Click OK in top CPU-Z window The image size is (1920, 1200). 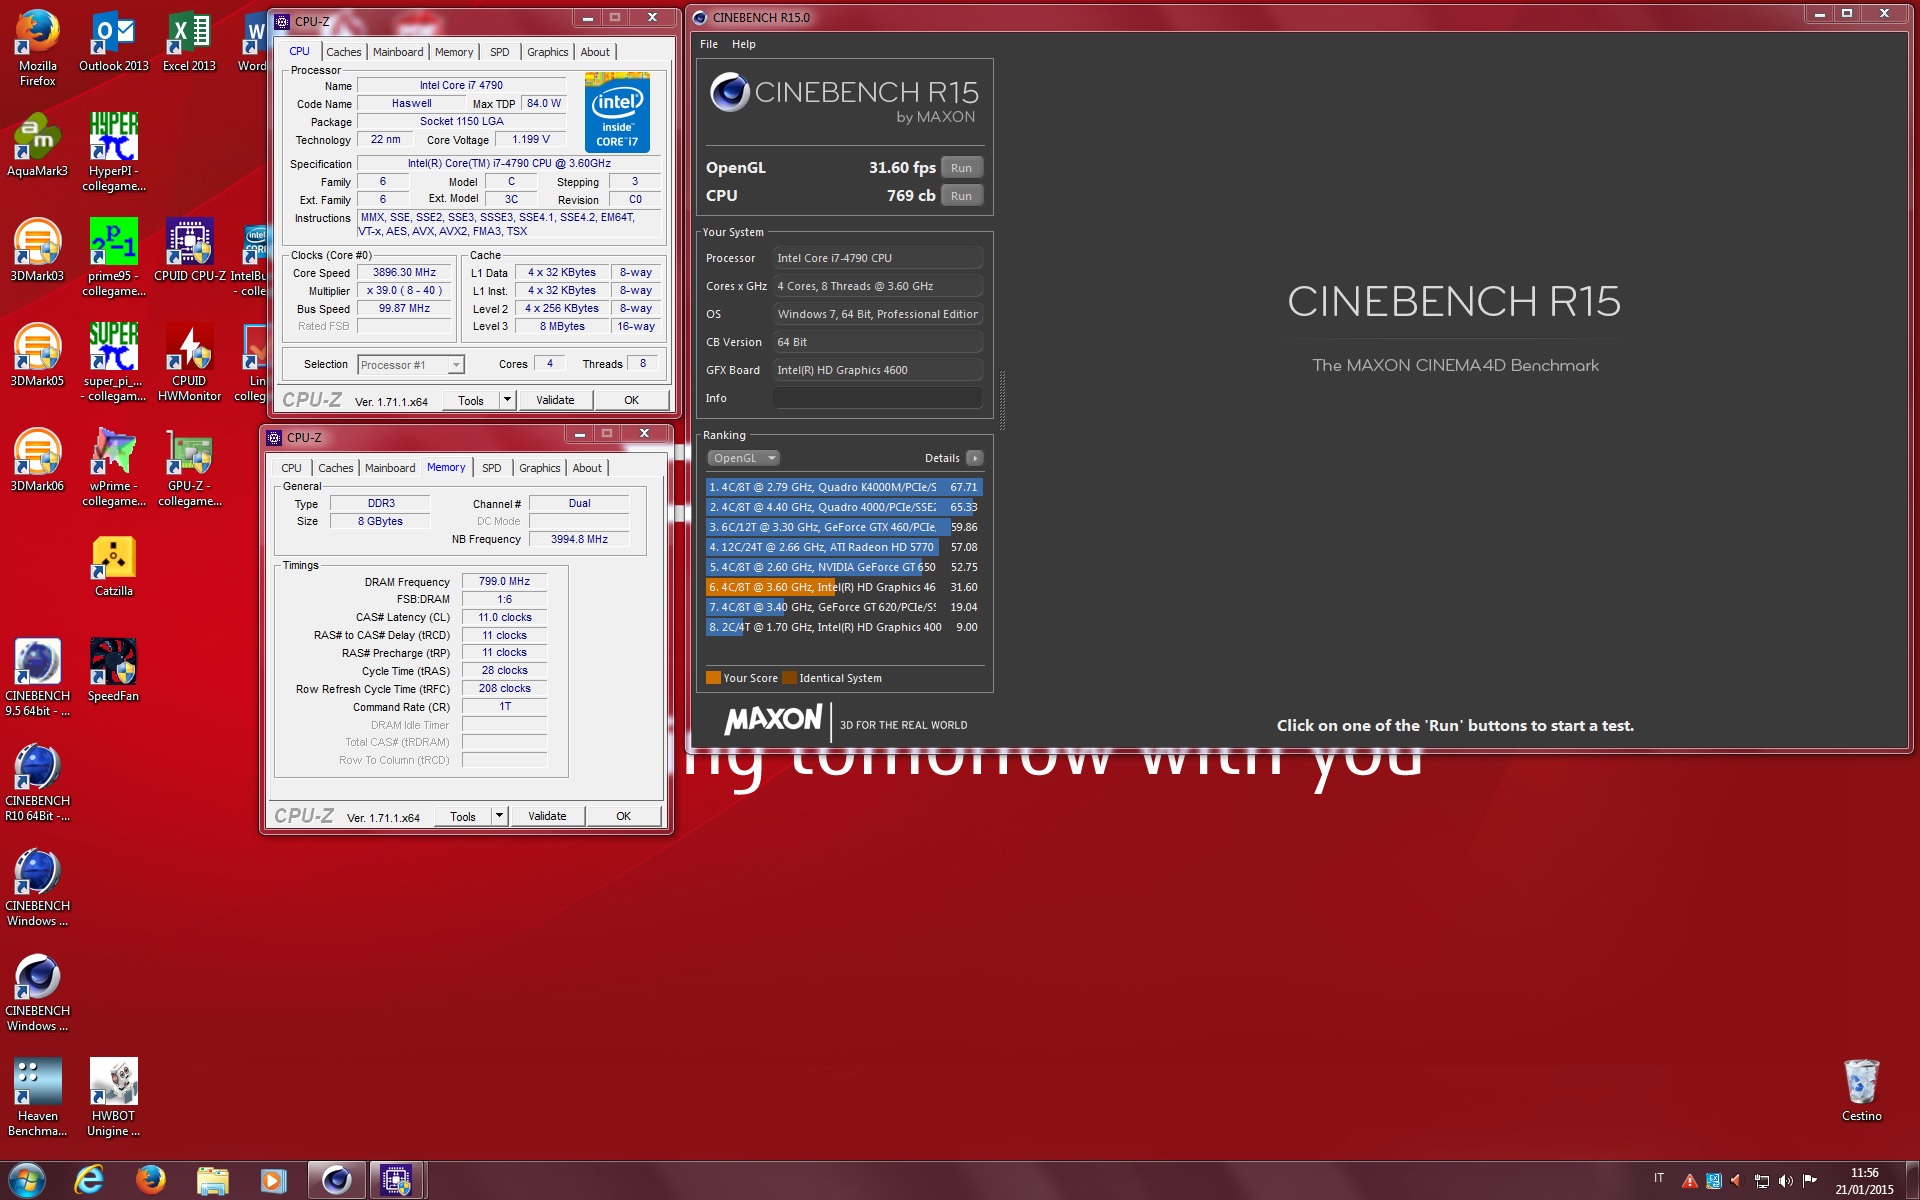631,400
